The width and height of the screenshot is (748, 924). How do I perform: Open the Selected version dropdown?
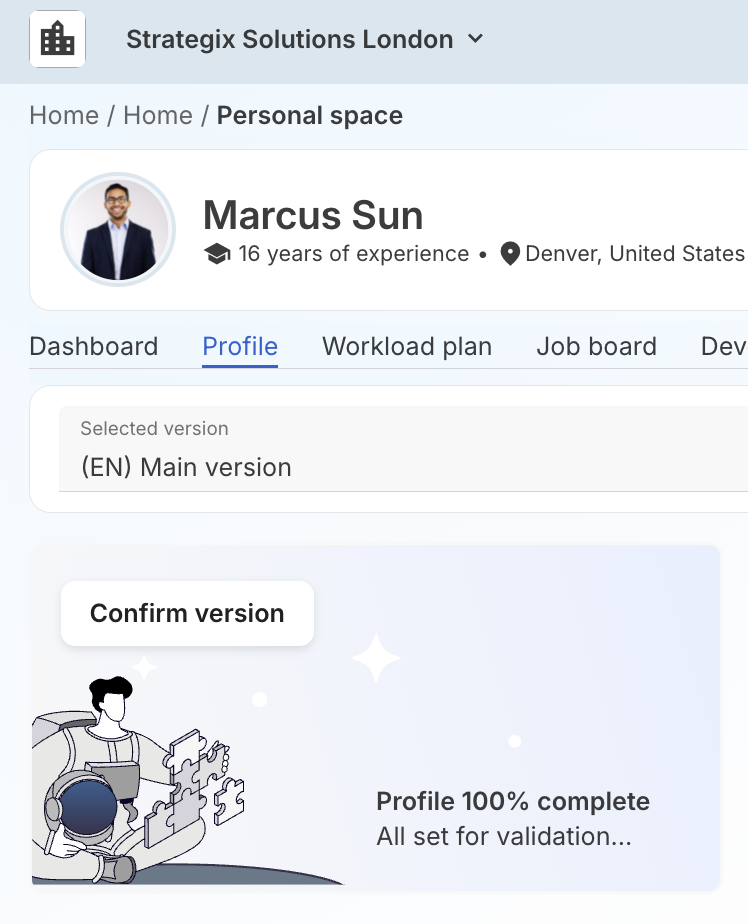[400, 449]
